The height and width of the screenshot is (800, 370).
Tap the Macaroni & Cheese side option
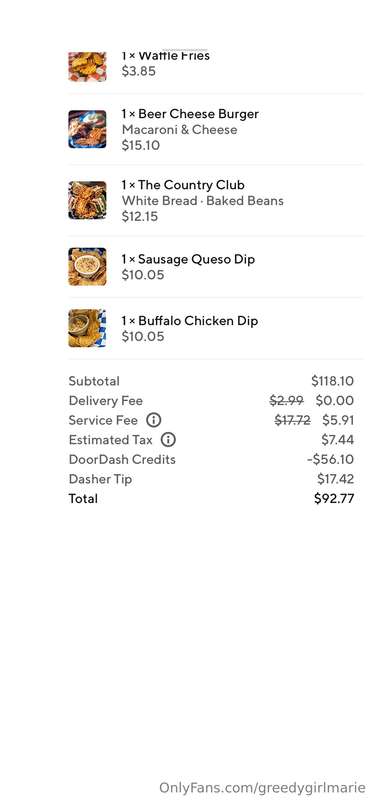(180, 130)
